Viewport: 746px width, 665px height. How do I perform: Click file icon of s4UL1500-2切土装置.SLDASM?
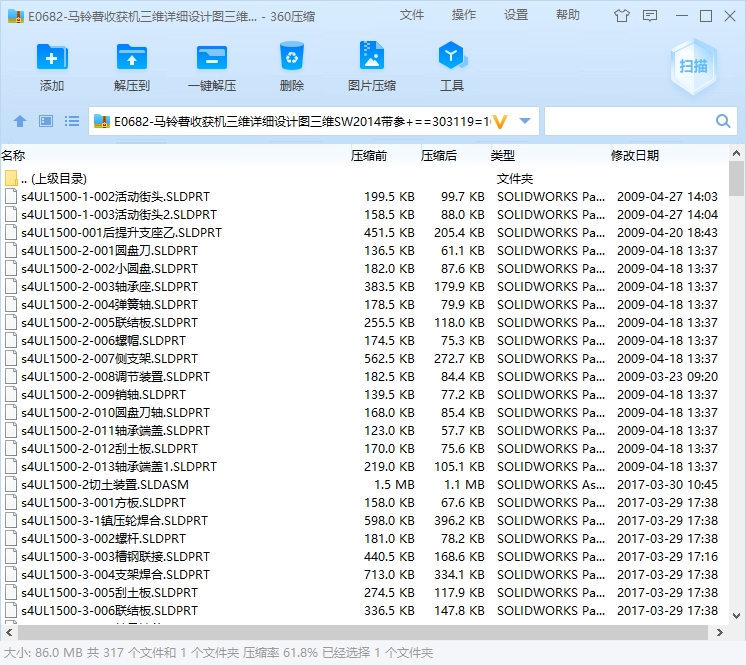(11, 485)
